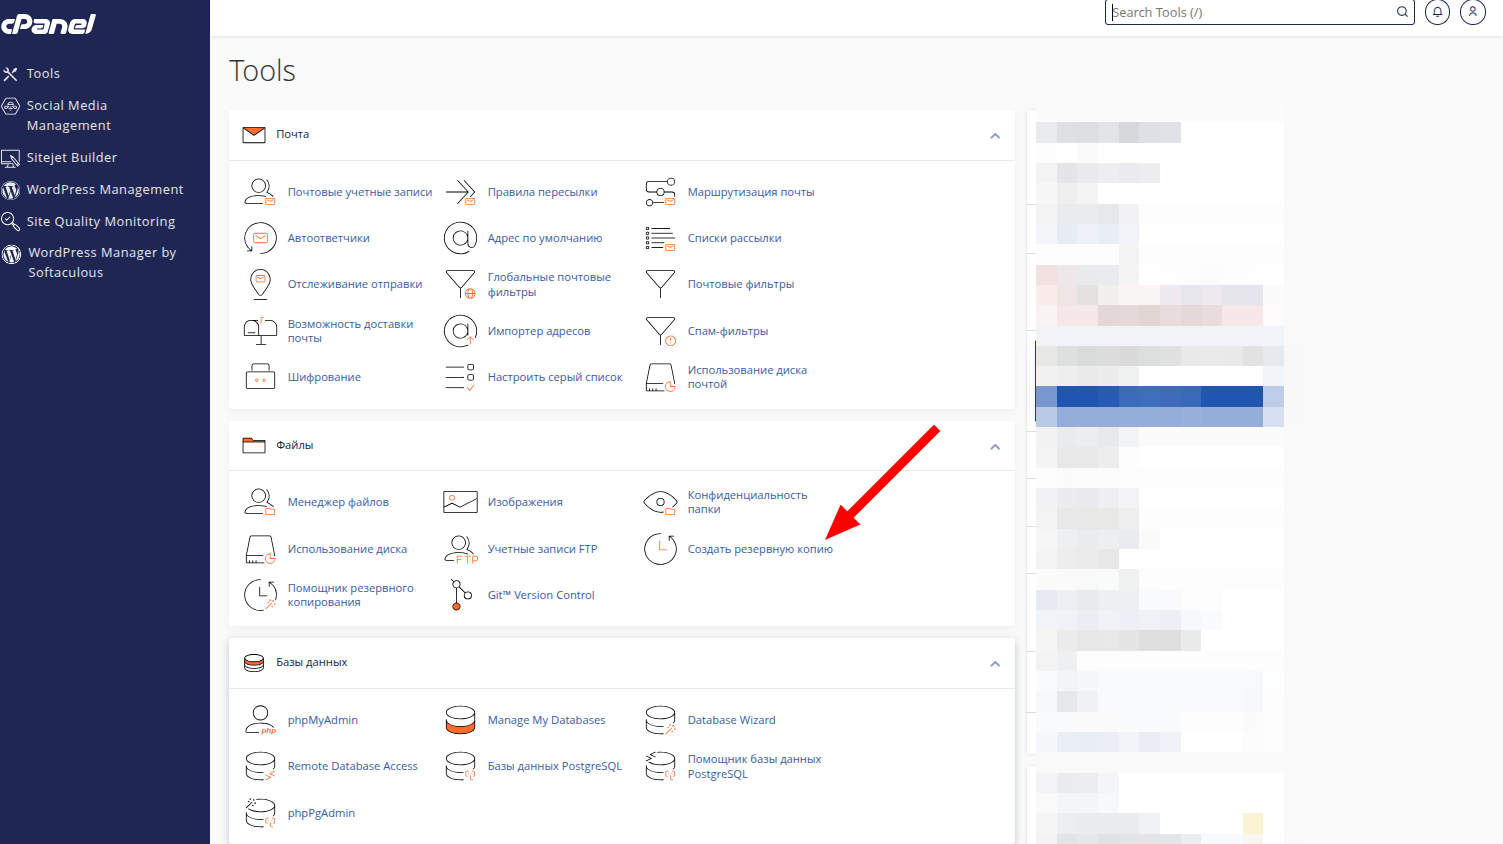Viewport: 1503px width, 844px height.
Task: Click the Использование диска drive icon
Action: point(260,549)
